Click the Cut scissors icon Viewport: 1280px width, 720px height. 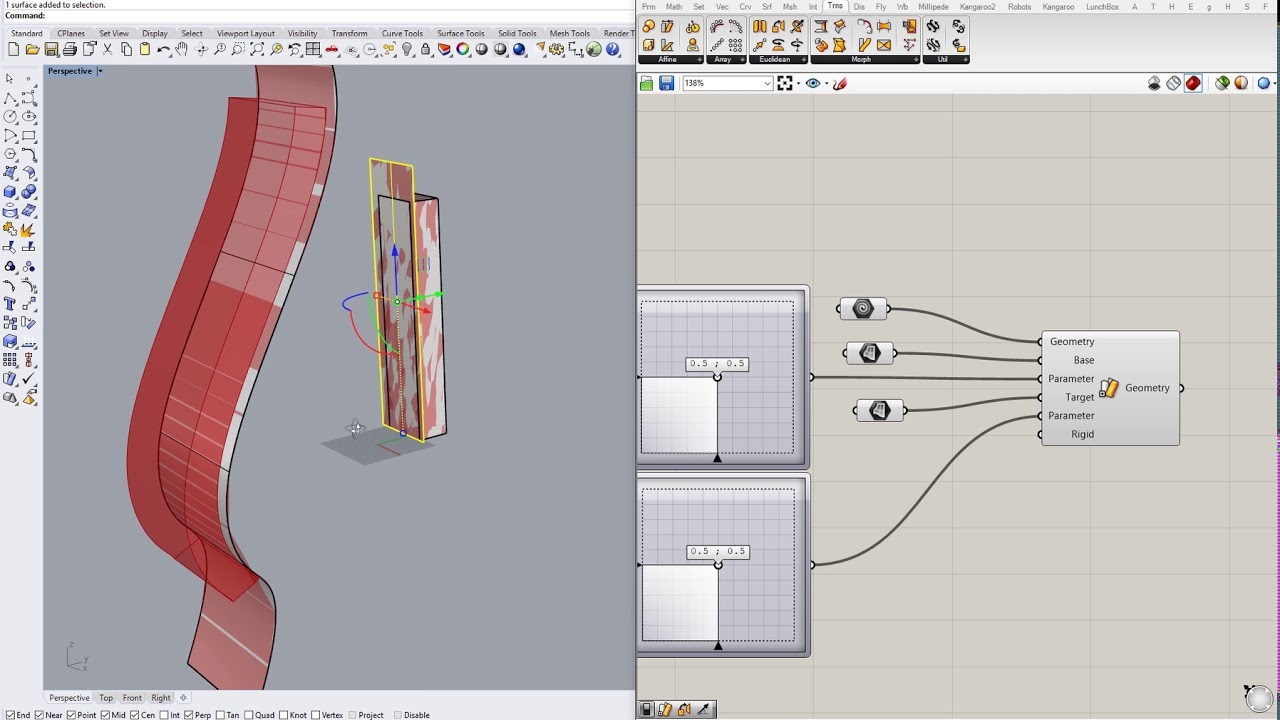click(x=107, y=49)
